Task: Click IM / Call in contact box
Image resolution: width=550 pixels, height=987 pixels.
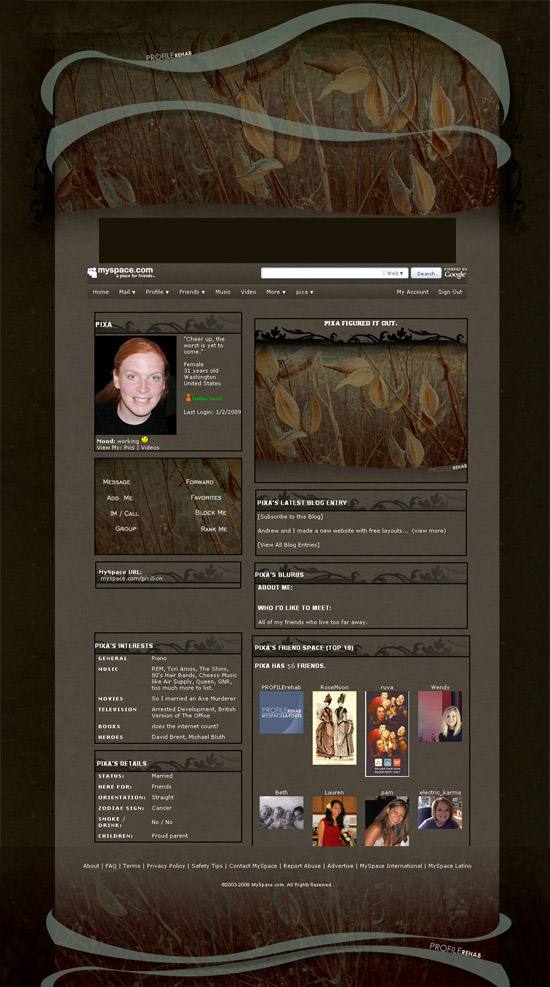Action: point(124,514)
